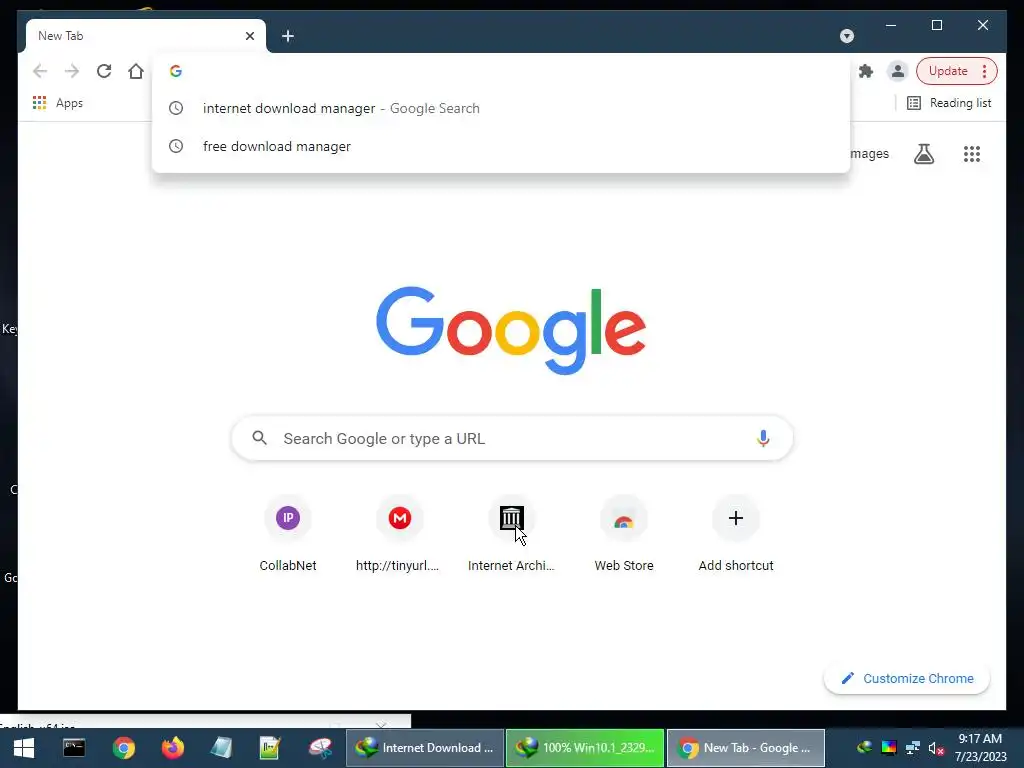Reload the current page
The height and width of the screenshot is (768, 1024).
104,71
